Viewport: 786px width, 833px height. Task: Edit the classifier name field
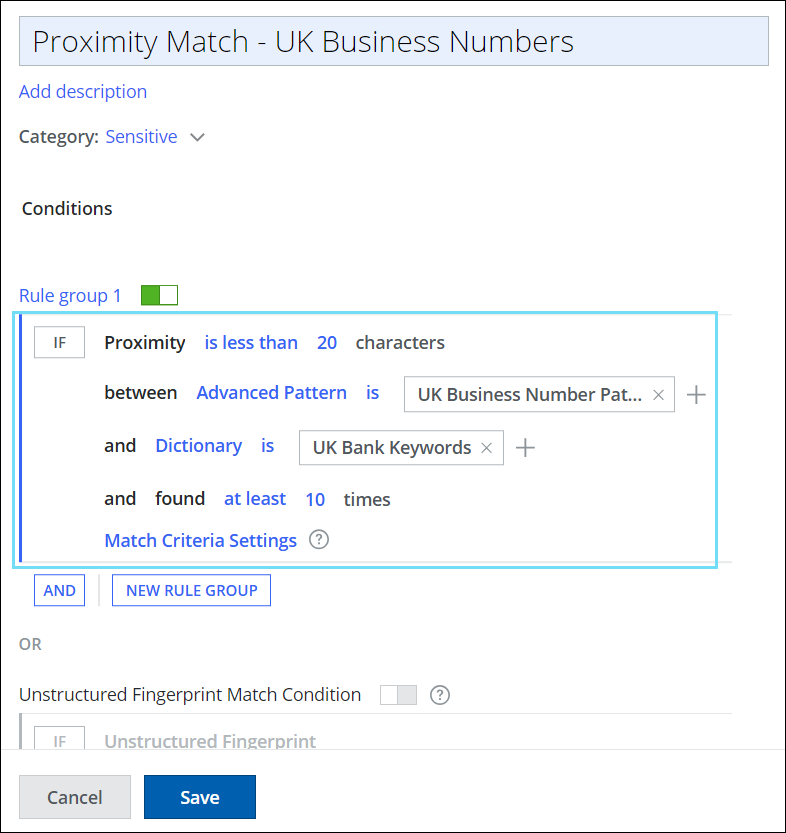(394, 41)
